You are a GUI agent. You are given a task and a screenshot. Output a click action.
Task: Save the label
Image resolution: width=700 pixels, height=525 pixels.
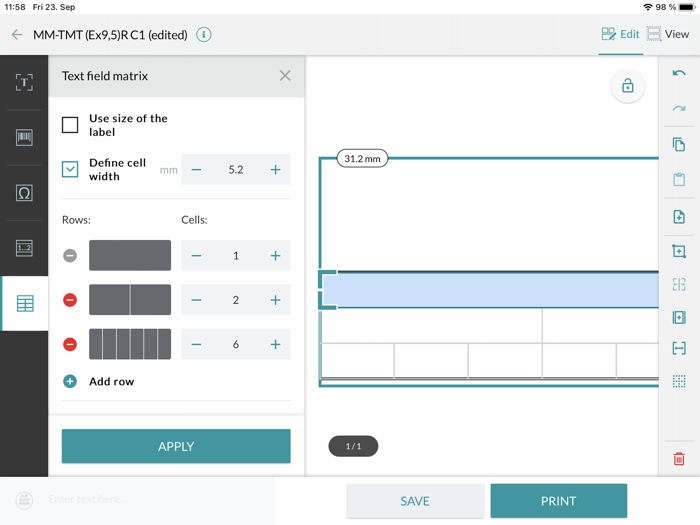415,501
